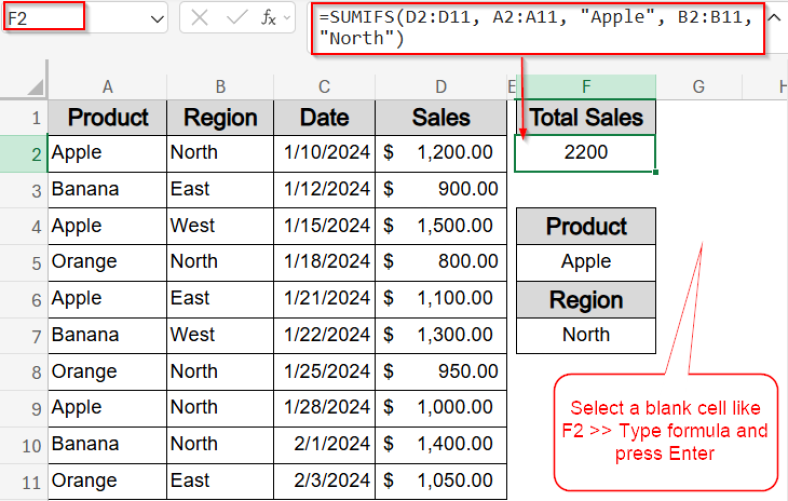
Task: Click the SUMIFS formula bar text
Action: [x=535, y=28]
